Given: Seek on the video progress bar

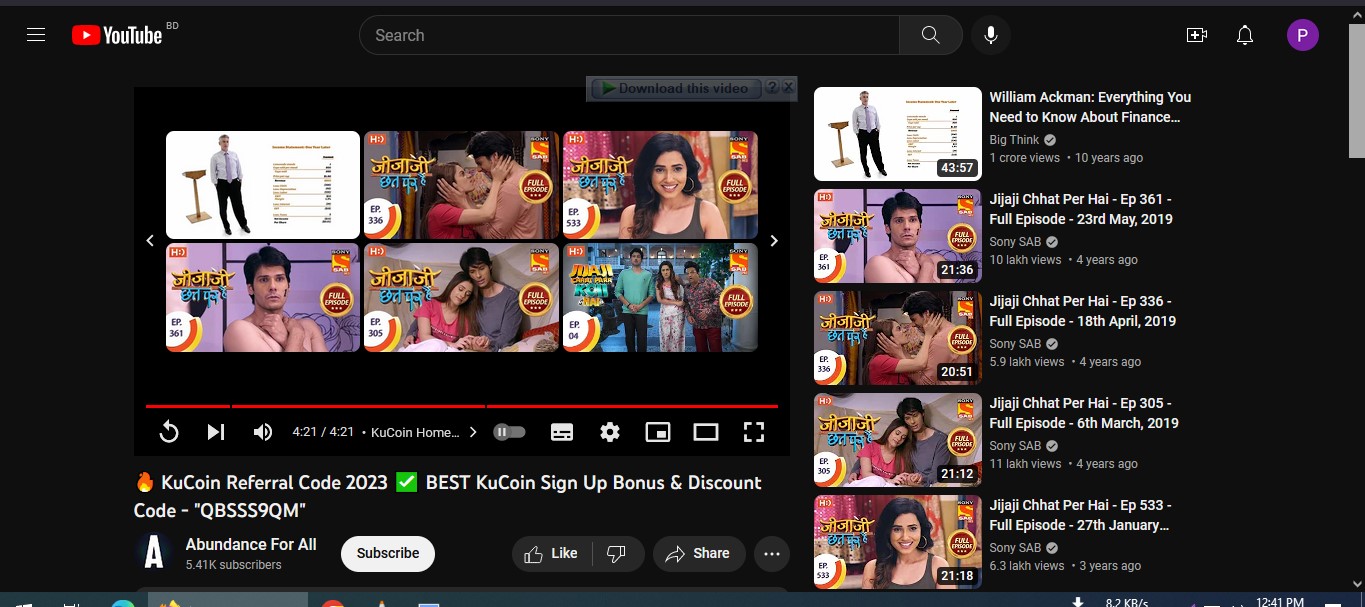Looking at the screenshot, I should pyautogui.click(x=462, y=406).
